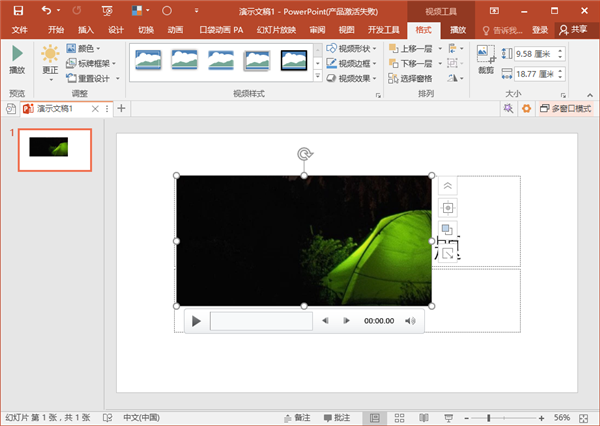Viewport: 600px width, 426px height.
Task: Click the video timeline seek bar
Action: pos(261,321)
